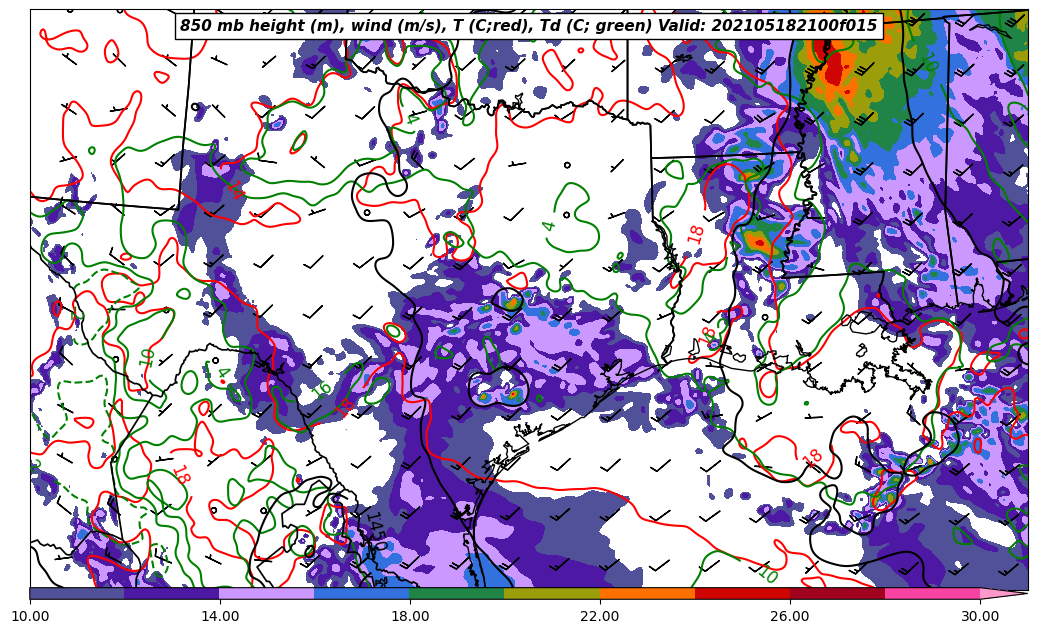Select the orange segment of the colorbar

(x=647, y=593)
